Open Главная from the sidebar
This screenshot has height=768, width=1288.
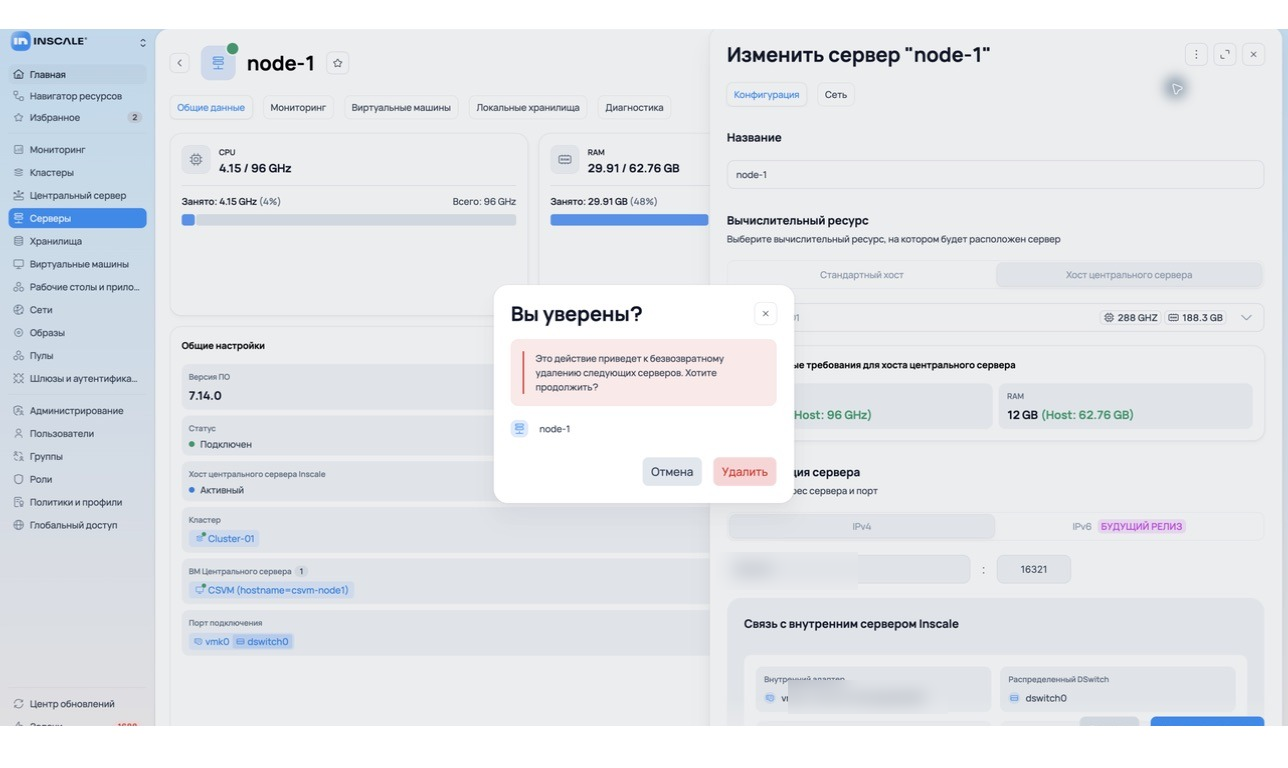click(78, 74)
